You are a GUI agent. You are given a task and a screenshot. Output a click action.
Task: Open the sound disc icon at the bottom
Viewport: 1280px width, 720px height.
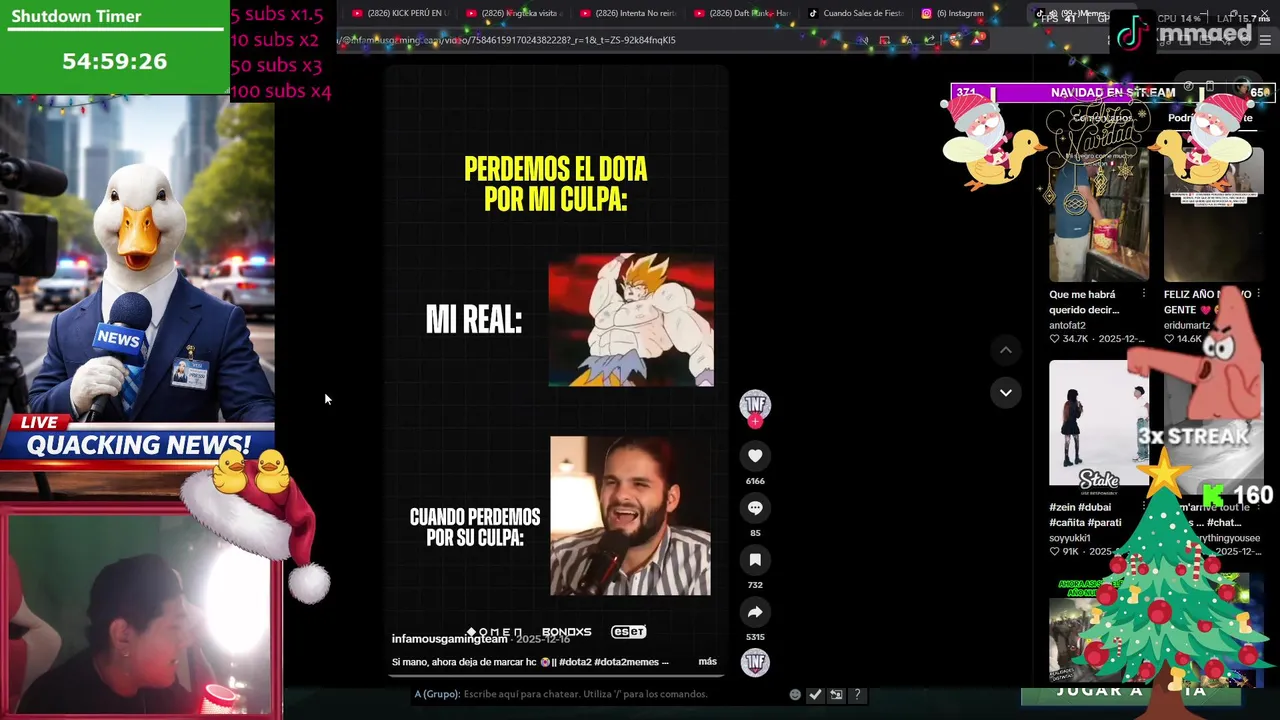755,662
